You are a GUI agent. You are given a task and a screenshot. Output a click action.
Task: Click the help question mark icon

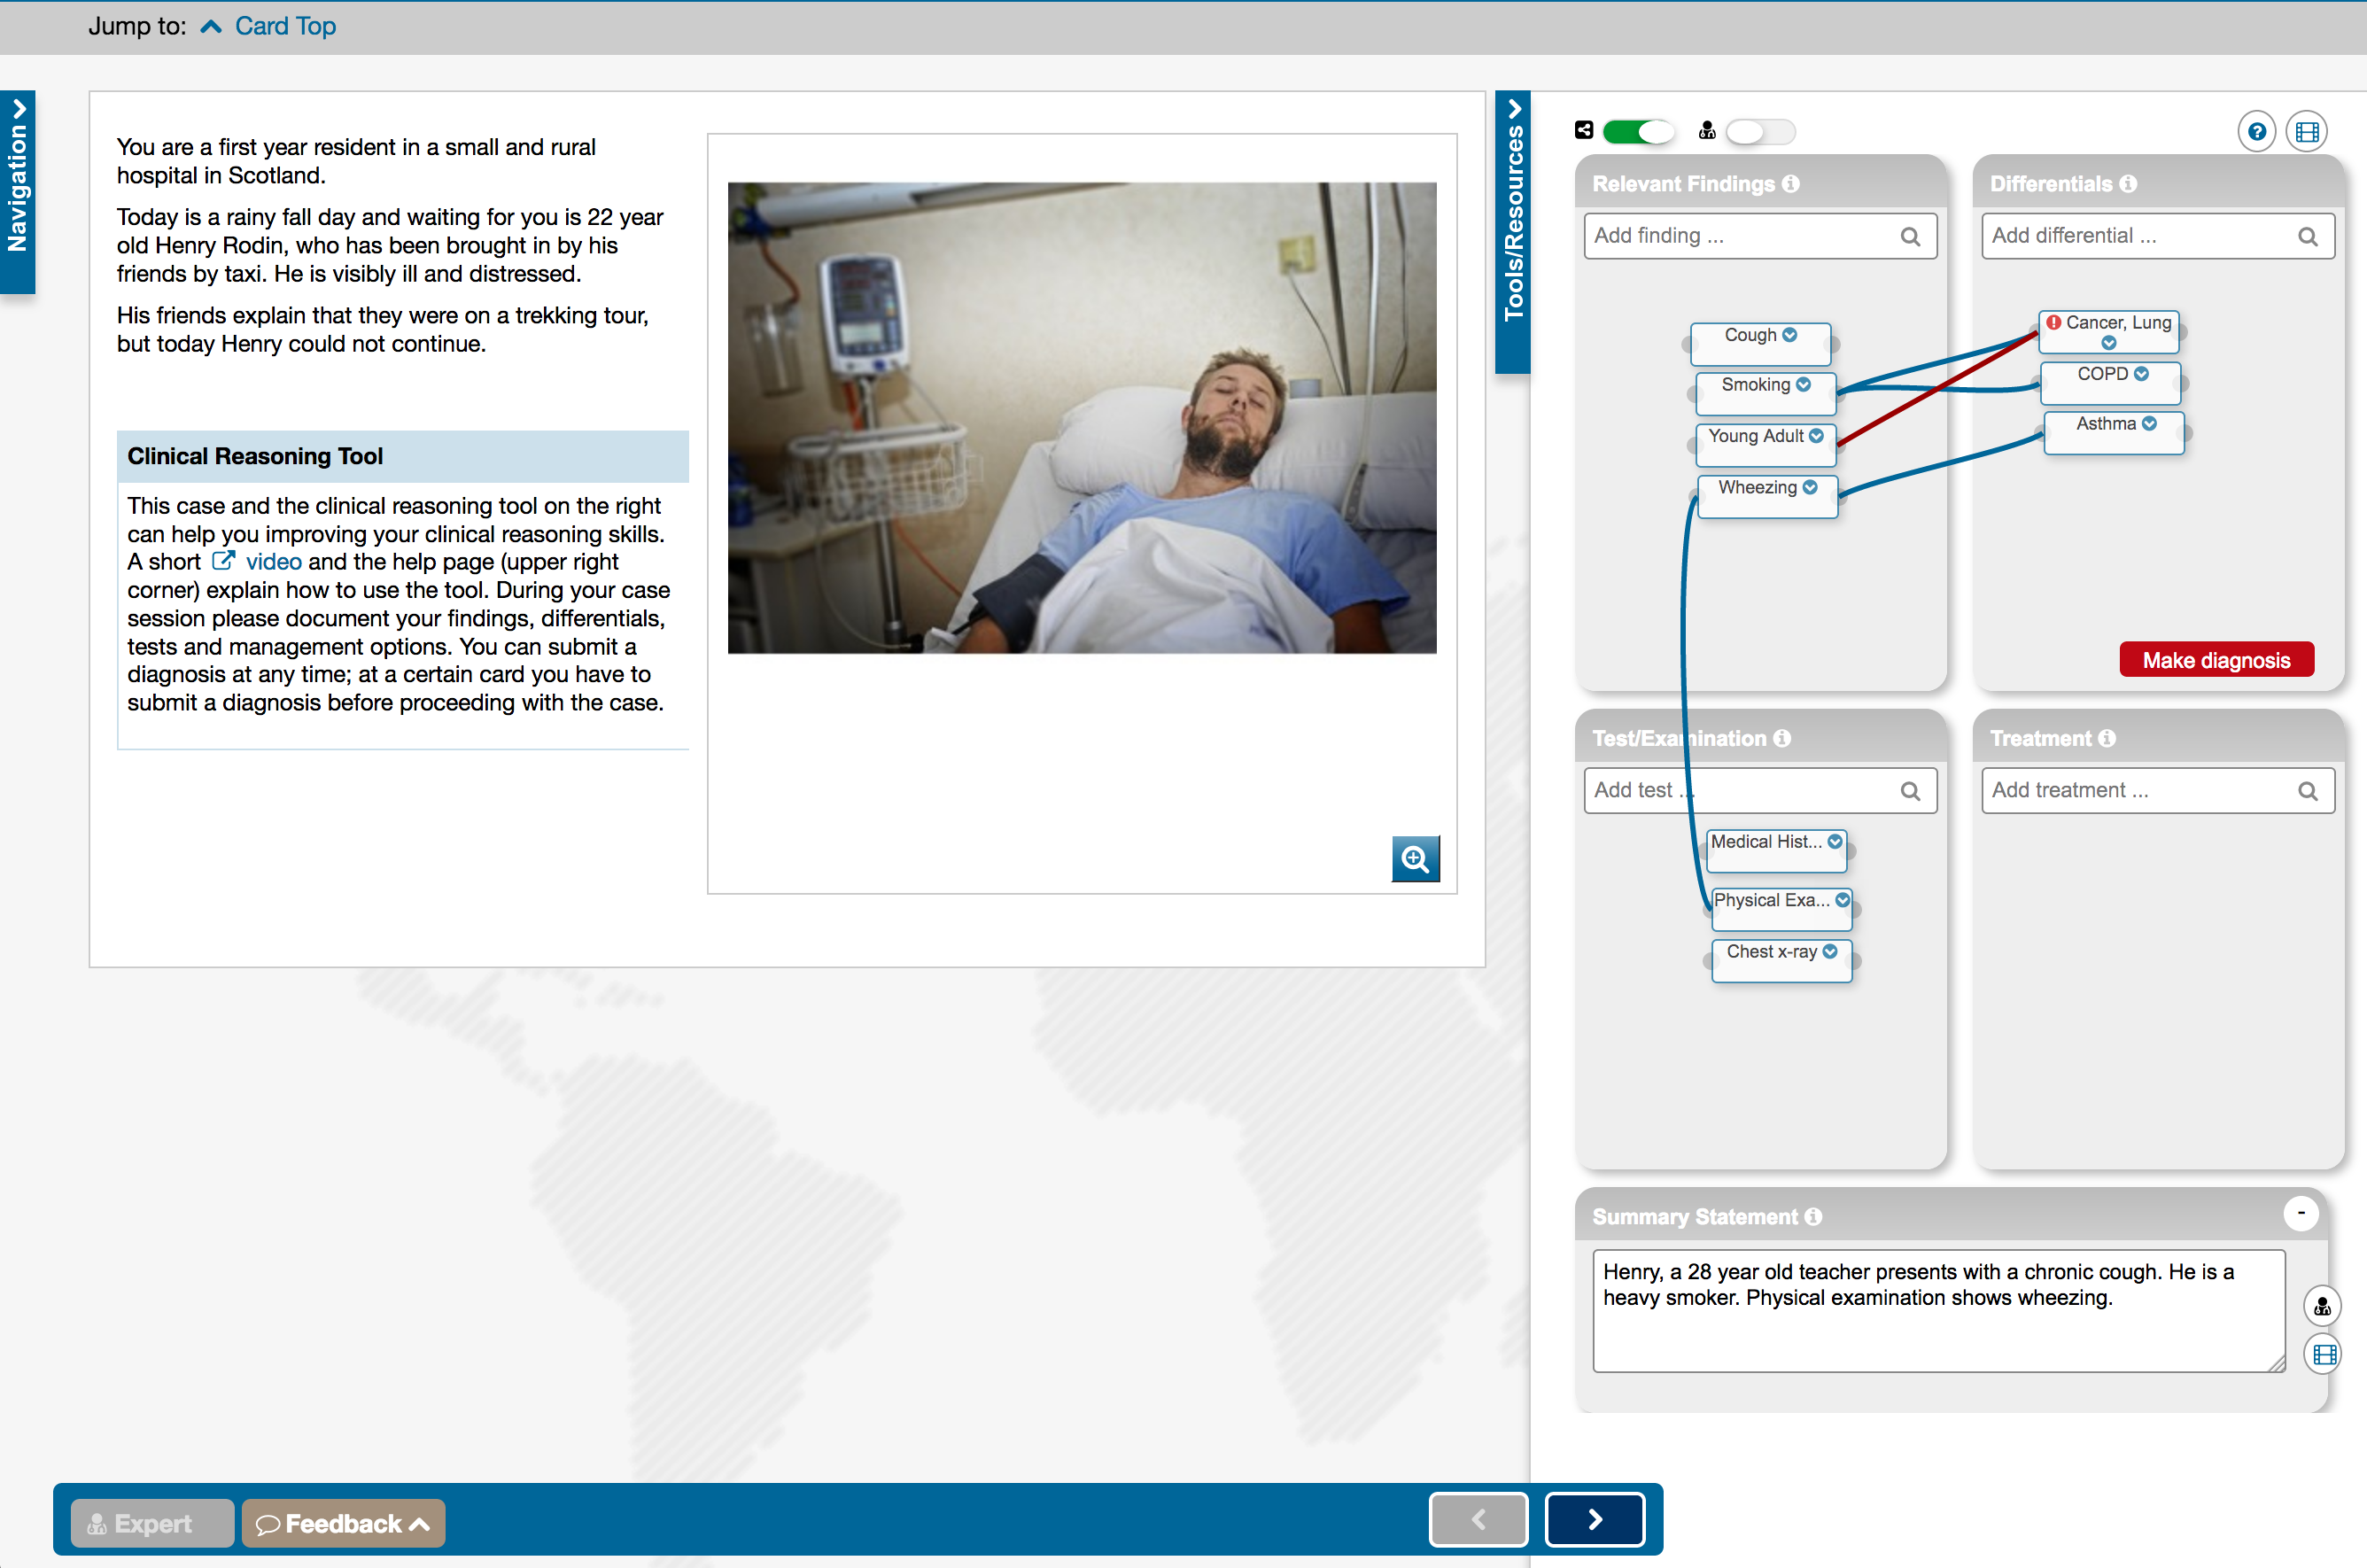(x=2256, y=132)
